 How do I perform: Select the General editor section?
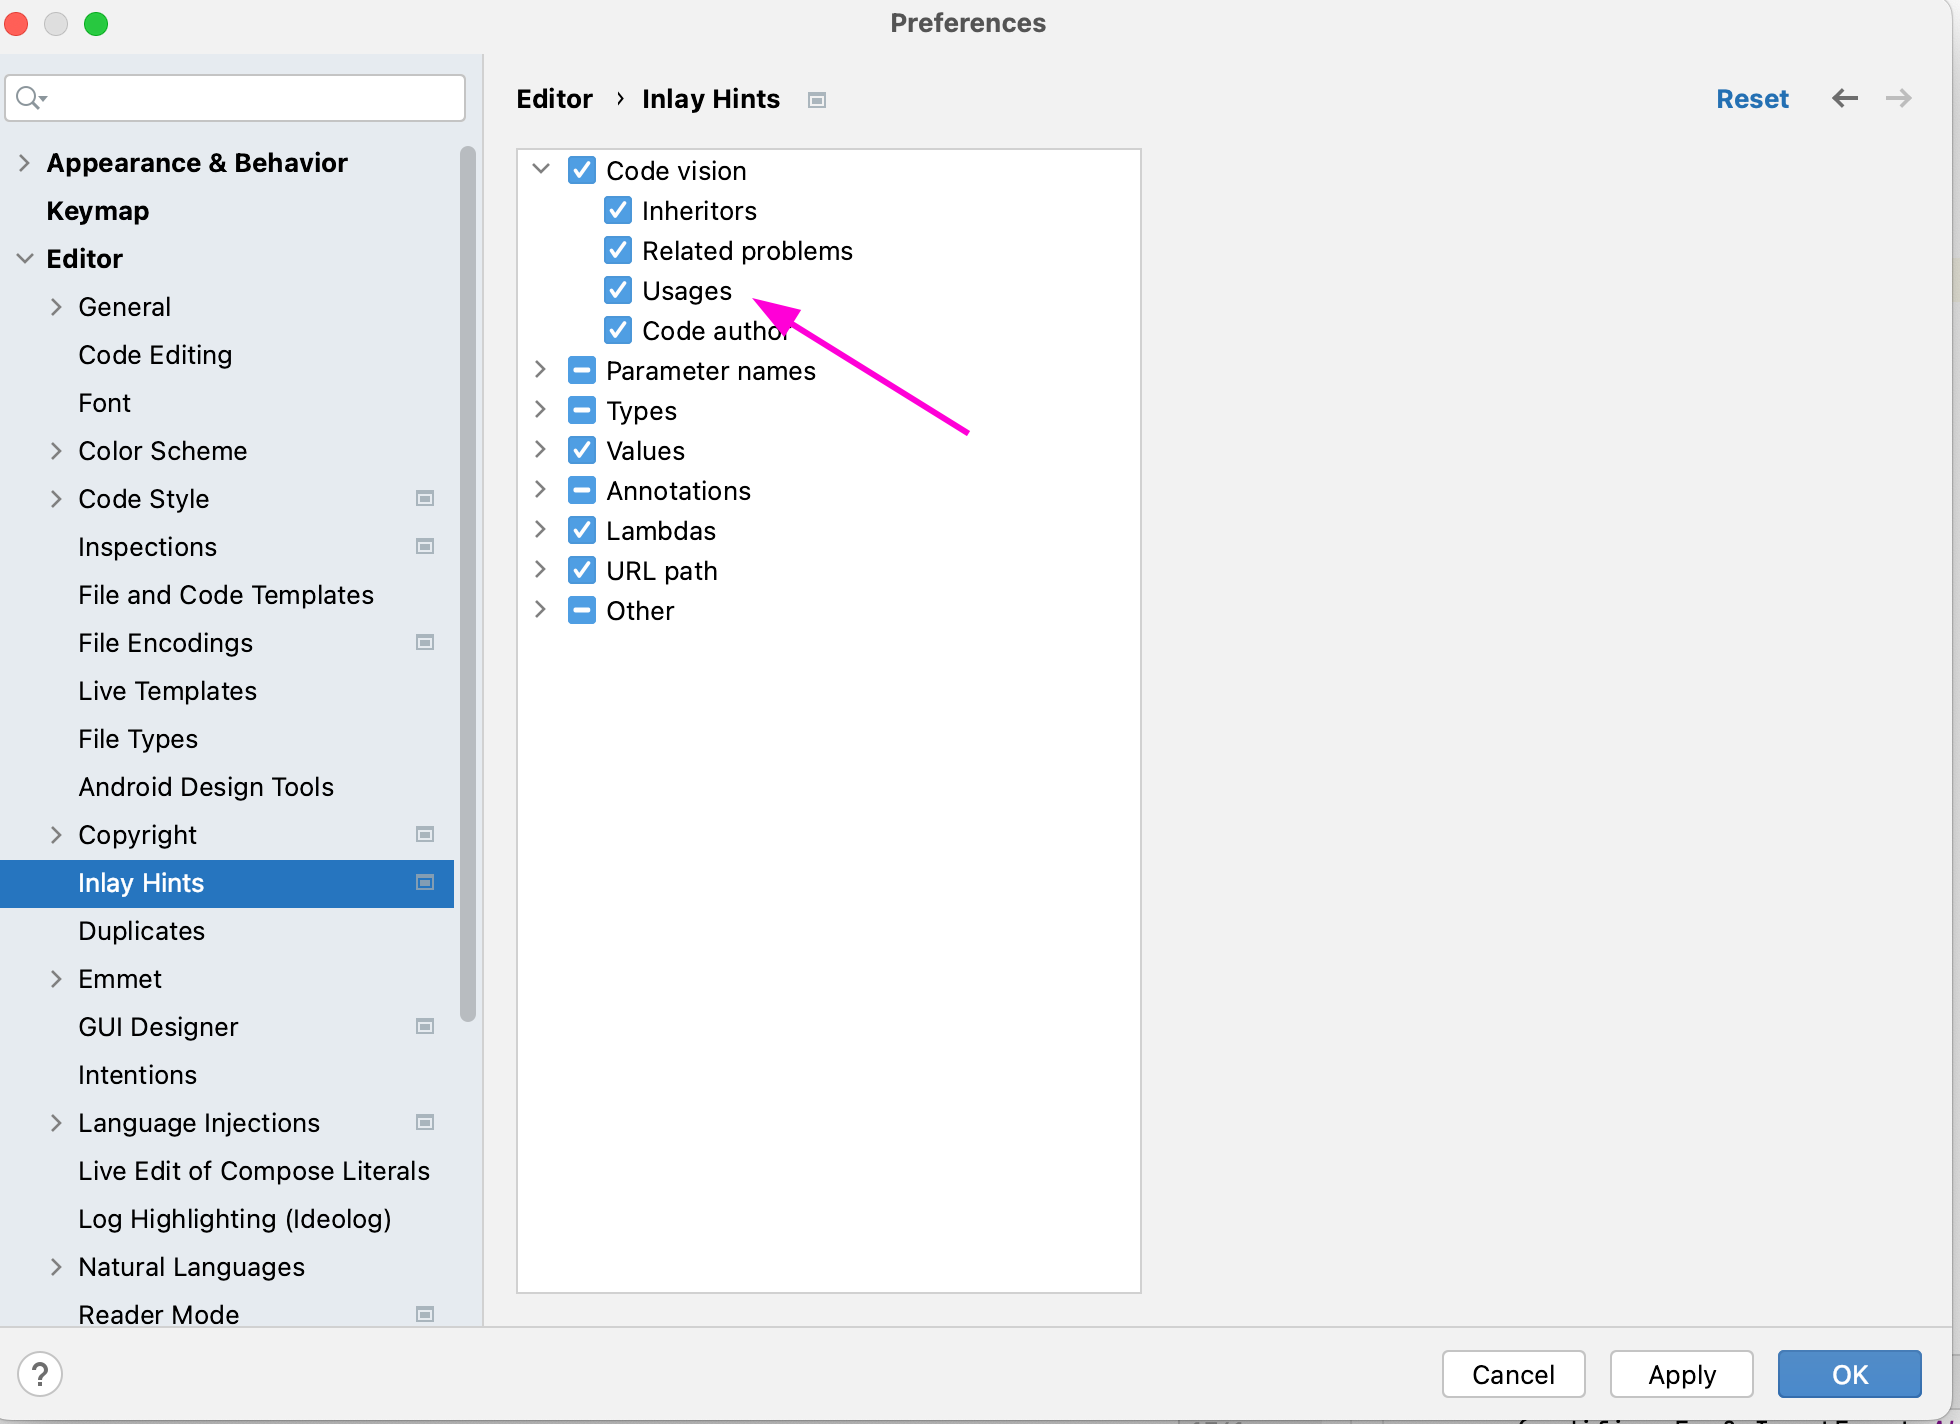click(x=125, y=306)
